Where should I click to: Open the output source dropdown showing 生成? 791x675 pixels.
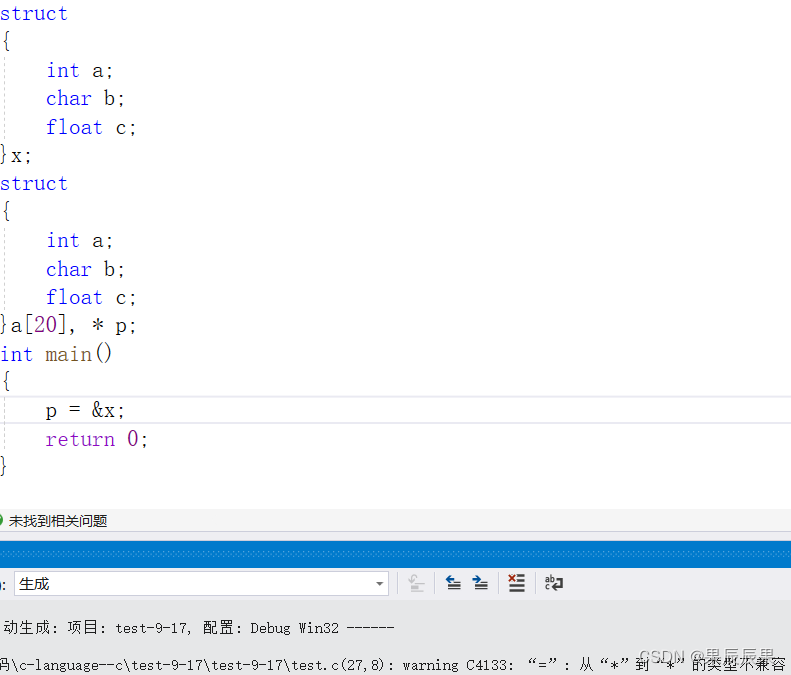click(201, 584)
